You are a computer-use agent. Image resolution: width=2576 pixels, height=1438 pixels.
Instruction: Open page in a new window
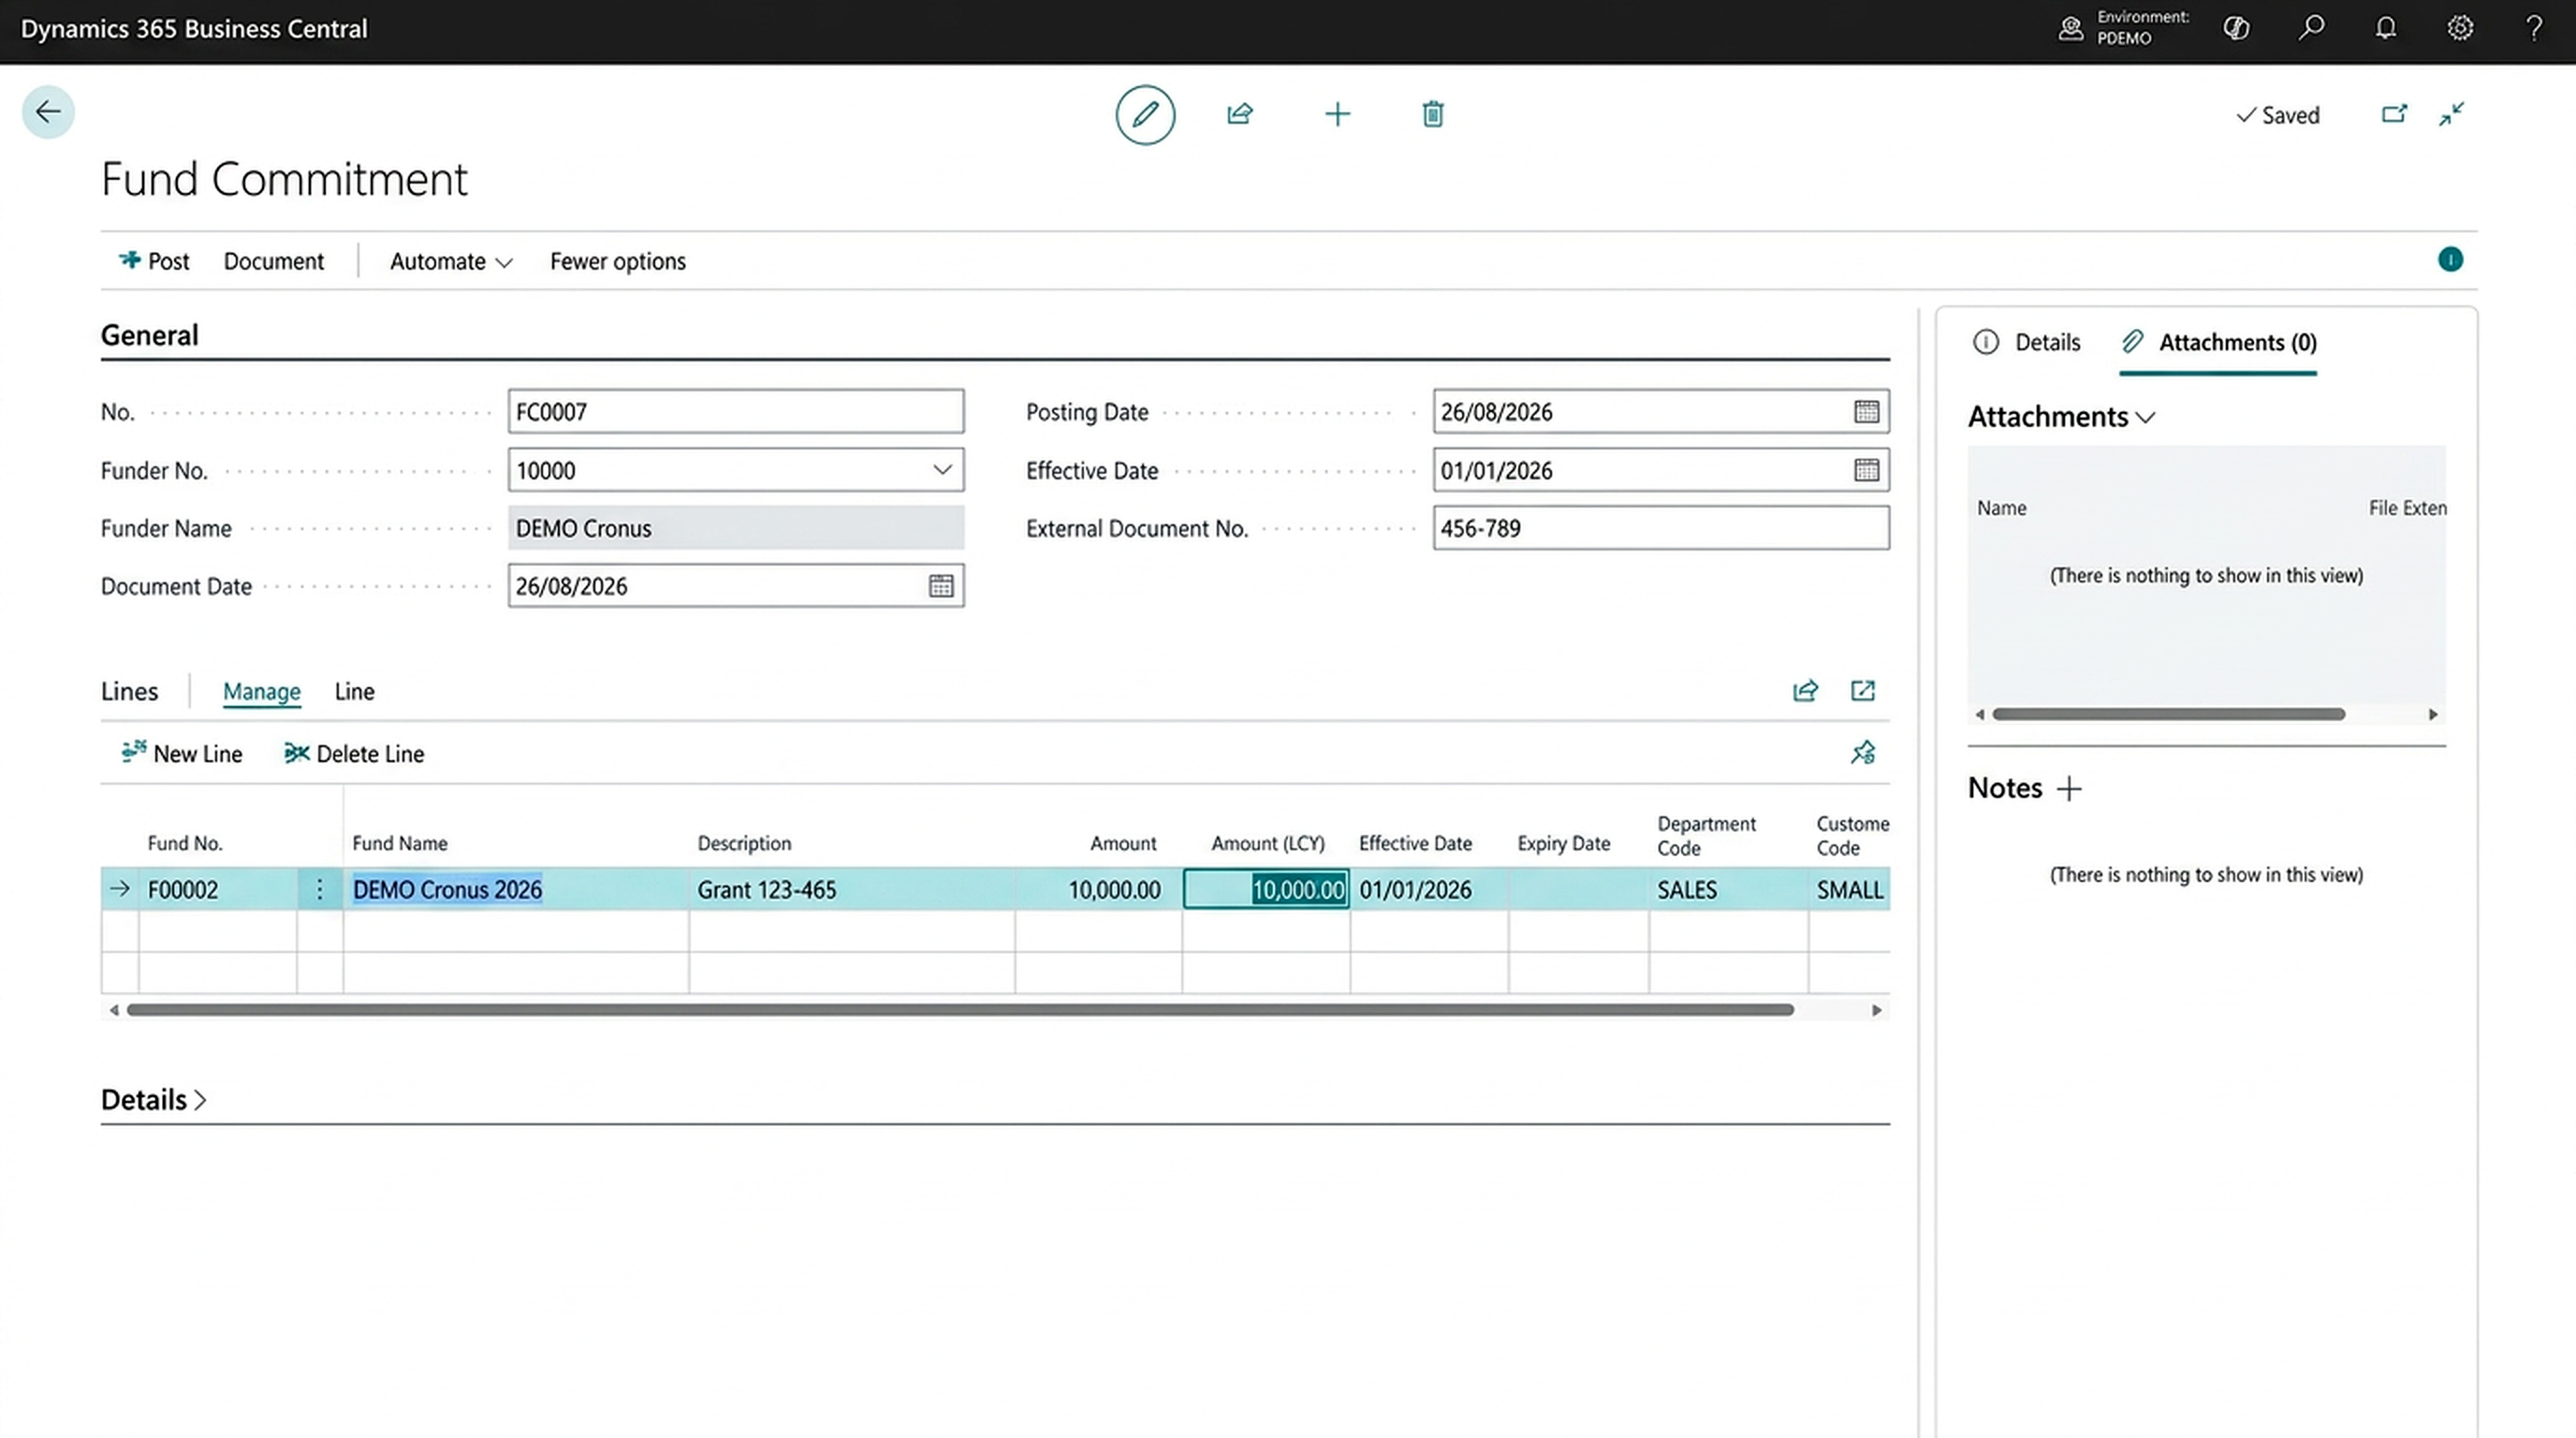click(2394, 114)
